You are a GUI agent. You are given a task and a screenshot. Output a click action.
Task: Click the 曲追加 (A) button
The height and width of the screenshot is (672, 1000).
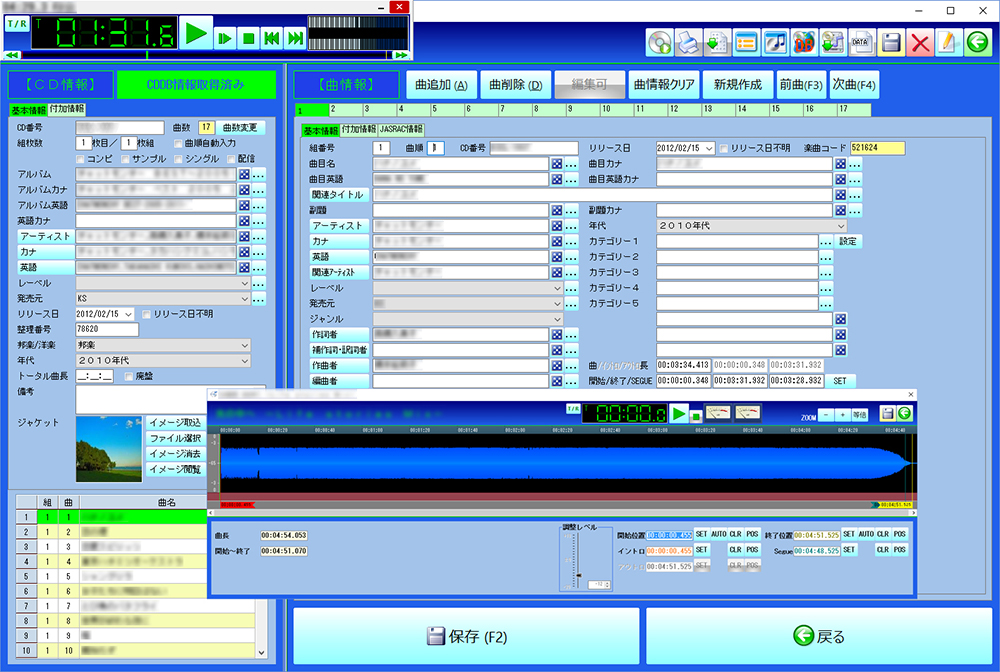click(x=441, y=85)
